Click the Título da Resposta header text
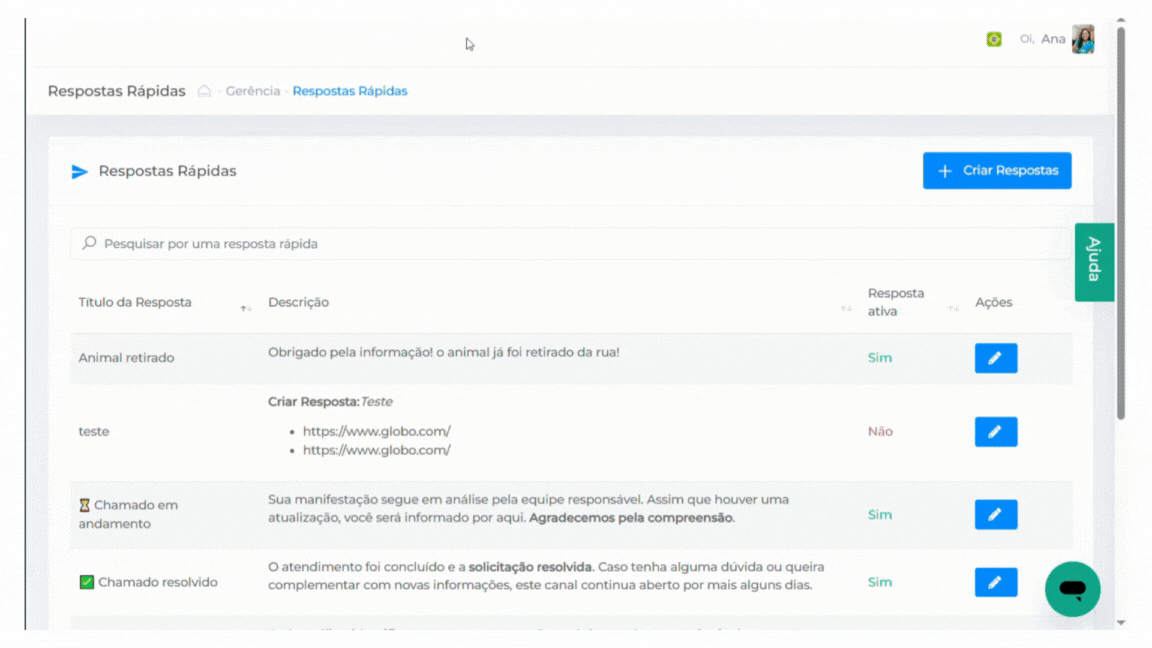This screenshot has height=648, width=1152. (x=135, y=302)
